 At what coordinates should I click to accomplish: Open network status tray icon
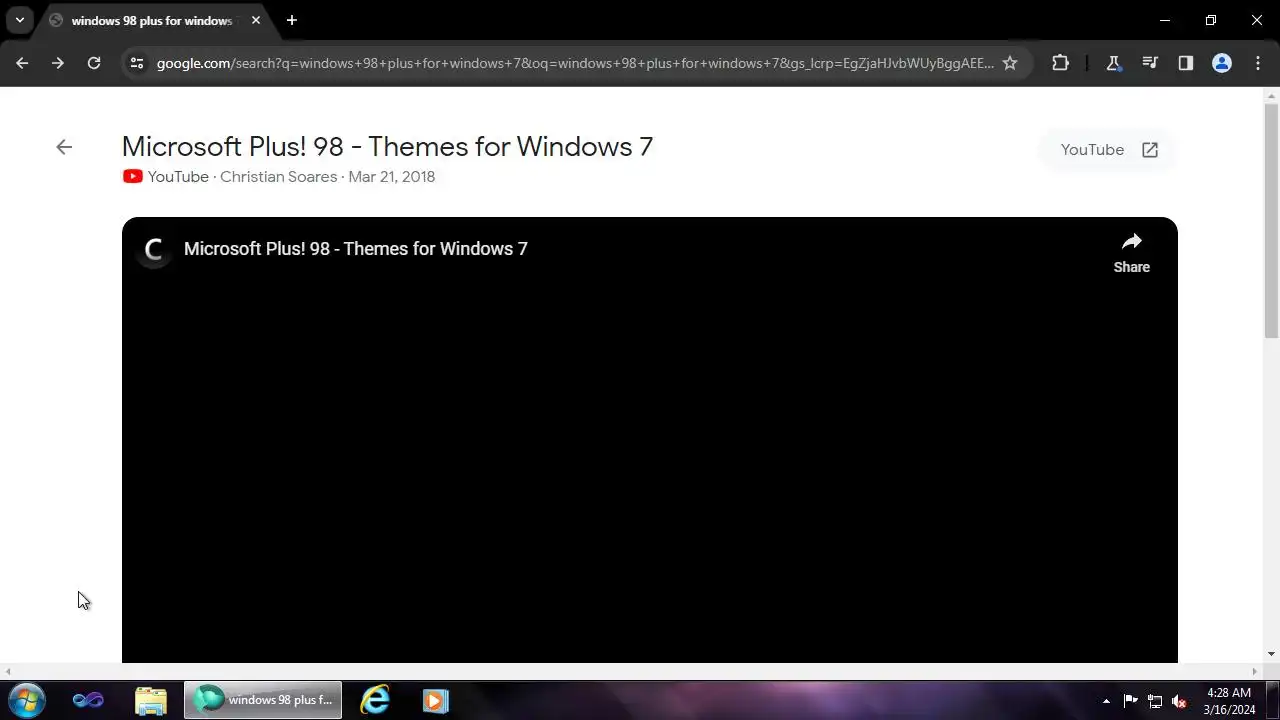(1155, 701)
